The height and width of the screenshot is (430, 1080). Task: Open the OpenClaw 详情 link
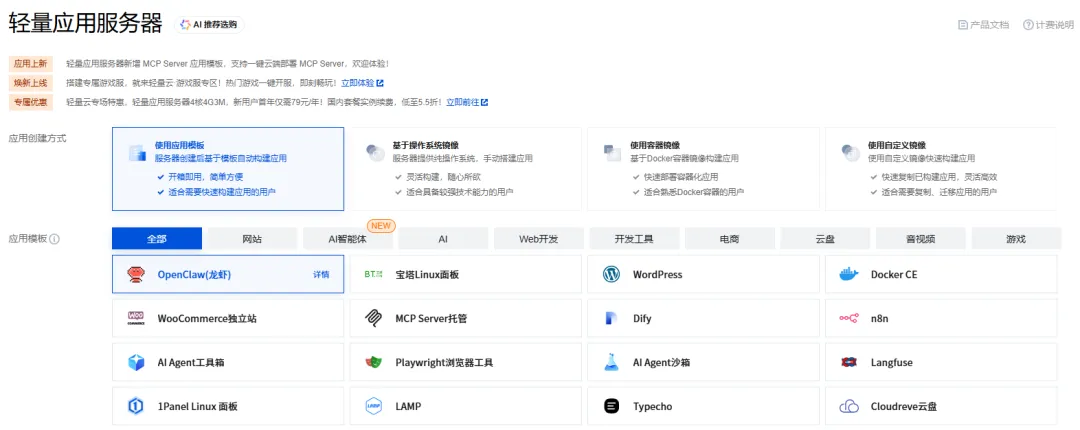(x=321, y=274)
